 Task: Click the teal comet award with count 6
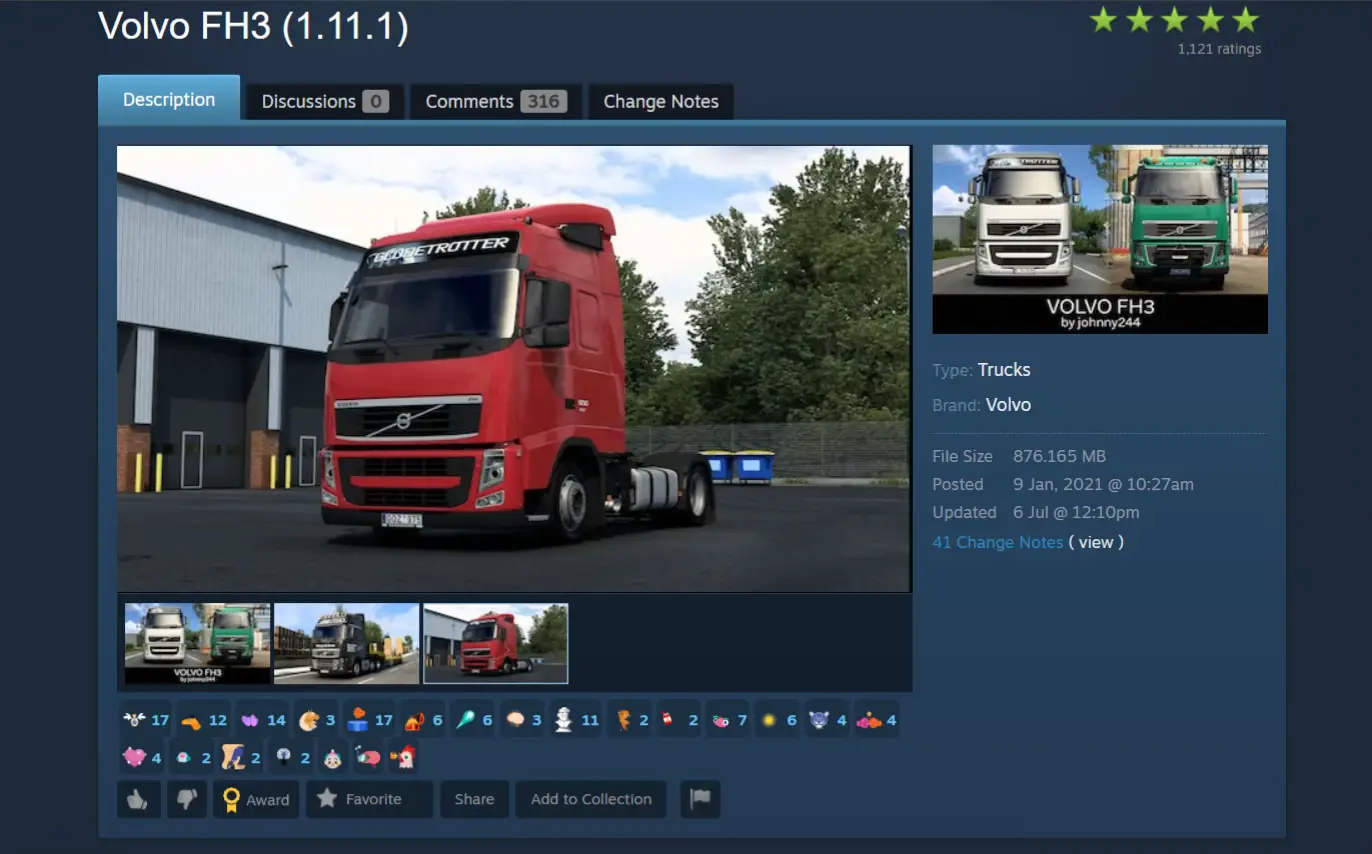tap(473, 719)
